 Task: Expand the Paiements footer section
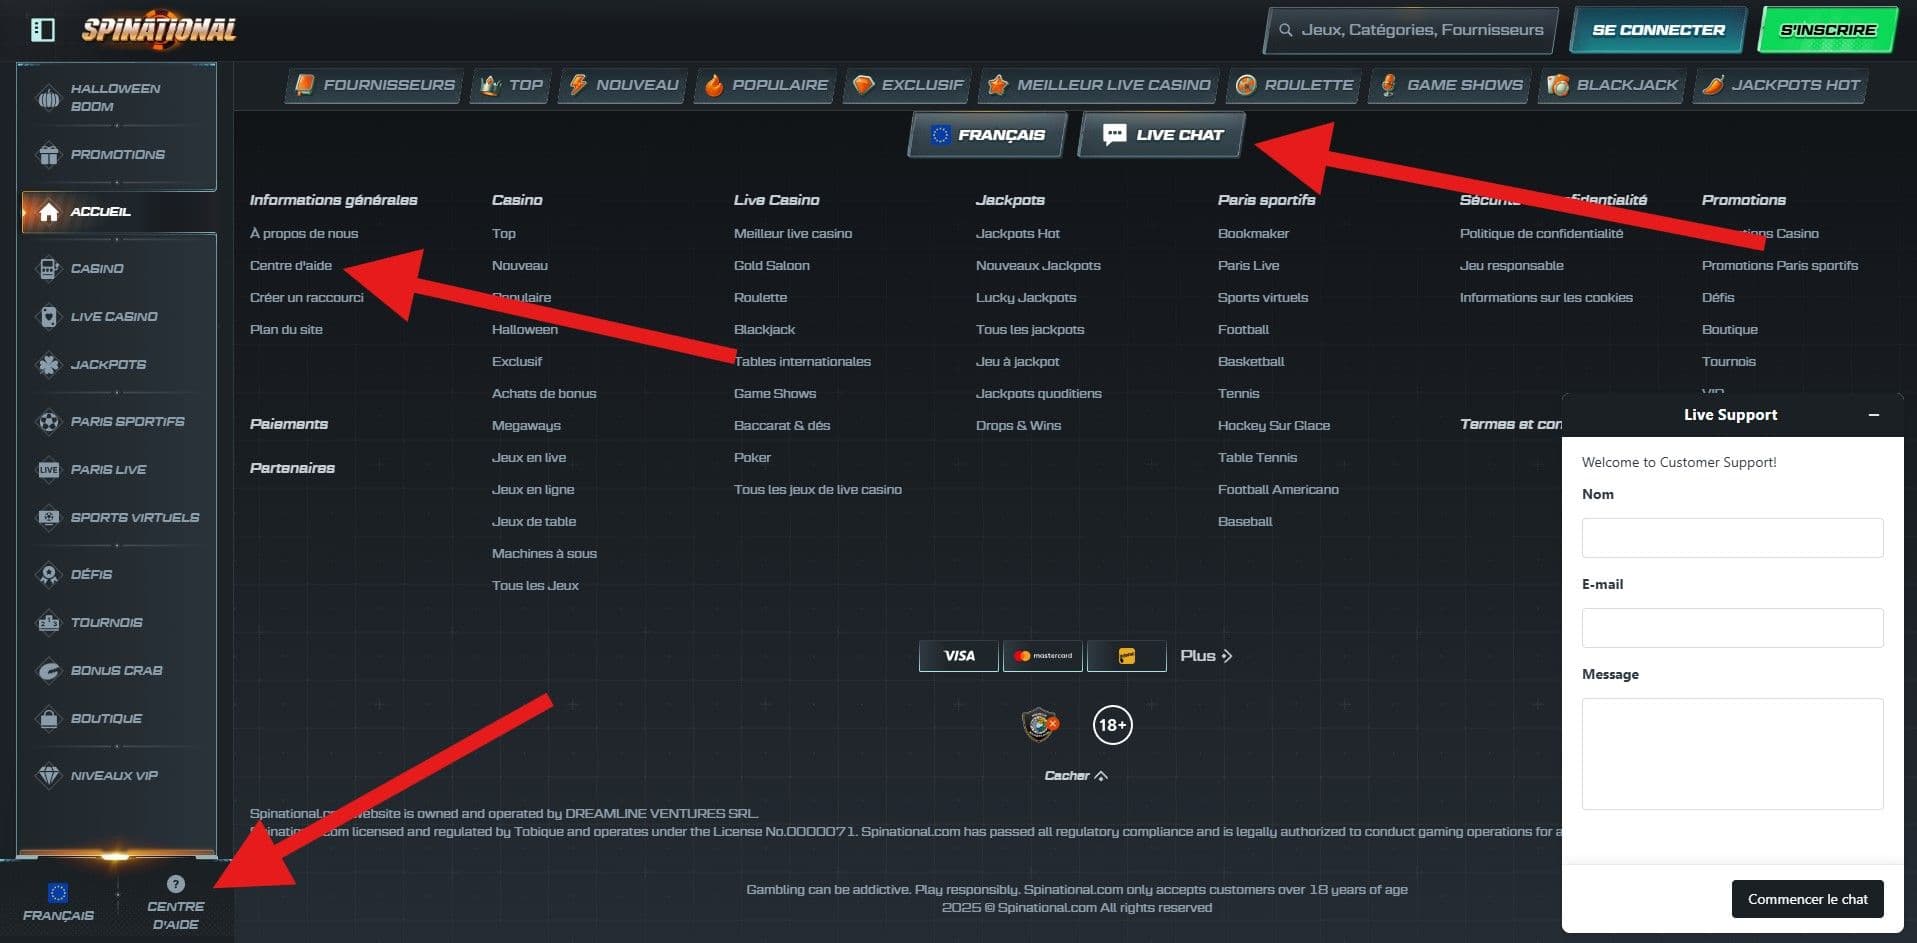pyautogui.click(x=289, y=424)
